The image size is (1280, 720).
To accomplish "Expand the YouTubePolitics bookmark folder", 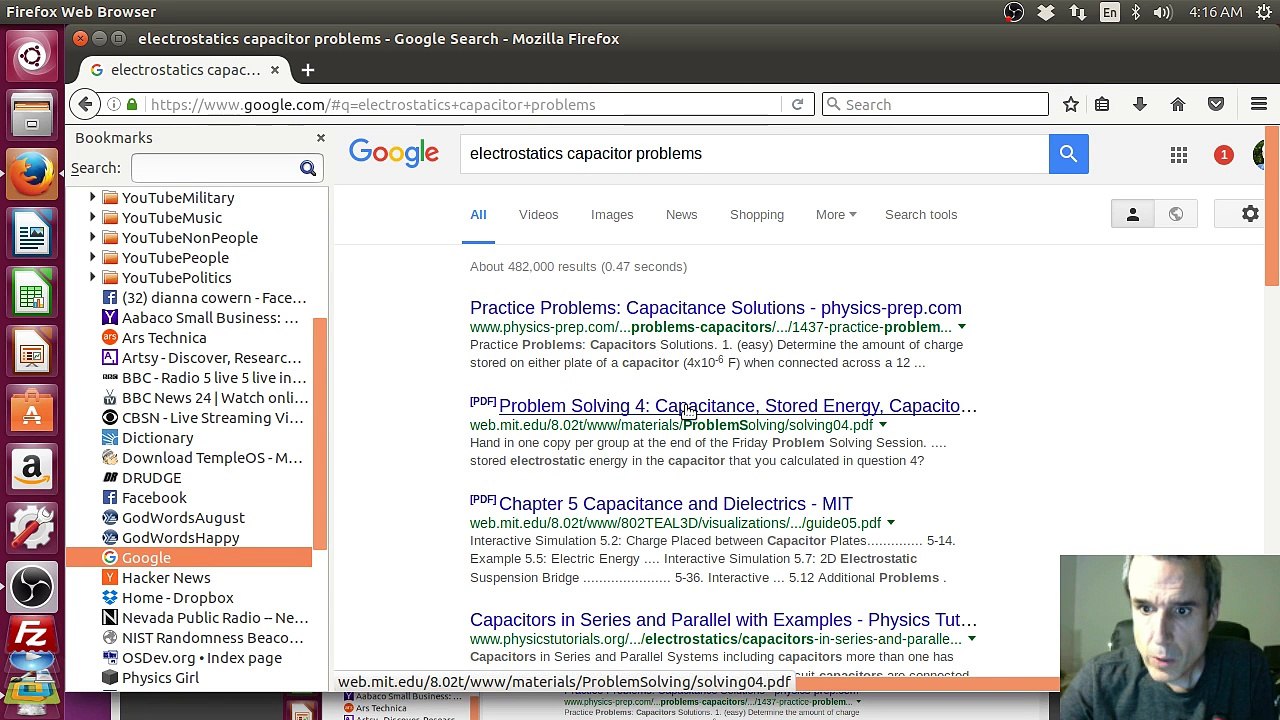I will click(93, 278).
